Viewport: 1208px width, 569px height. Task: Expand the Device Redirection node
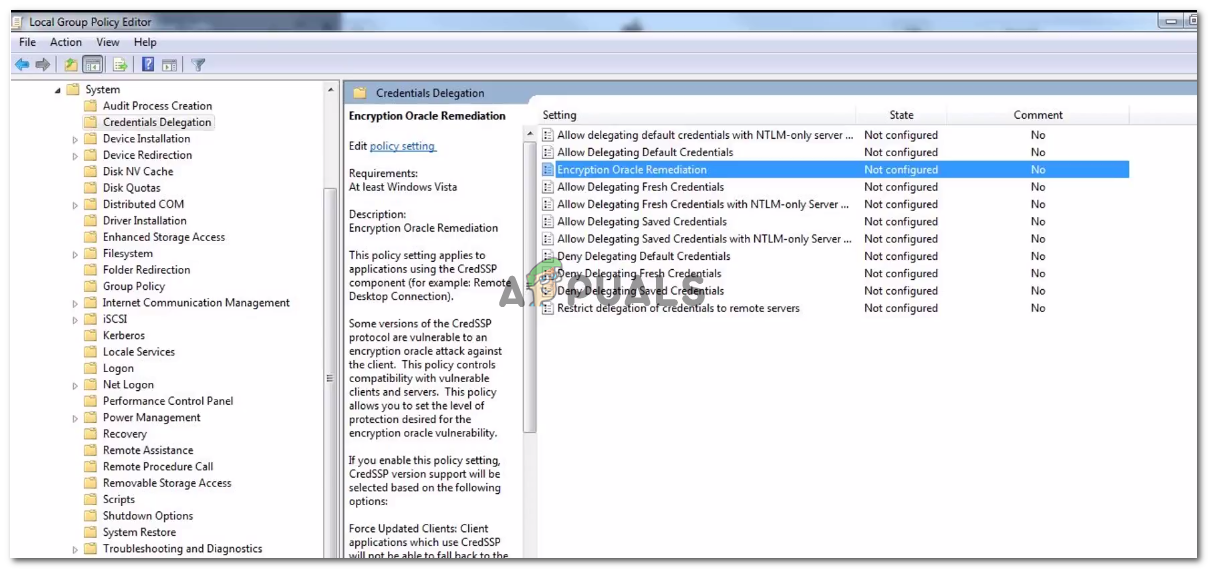tap(75, 156)
